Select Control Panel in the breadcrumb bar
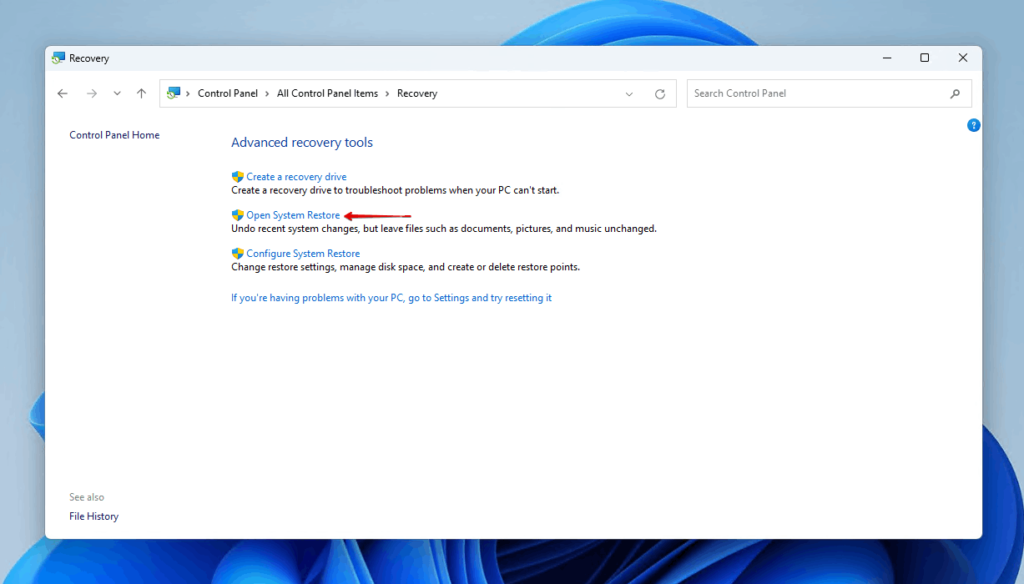Viewport: 1024px width, 584px height. point(227,93)
